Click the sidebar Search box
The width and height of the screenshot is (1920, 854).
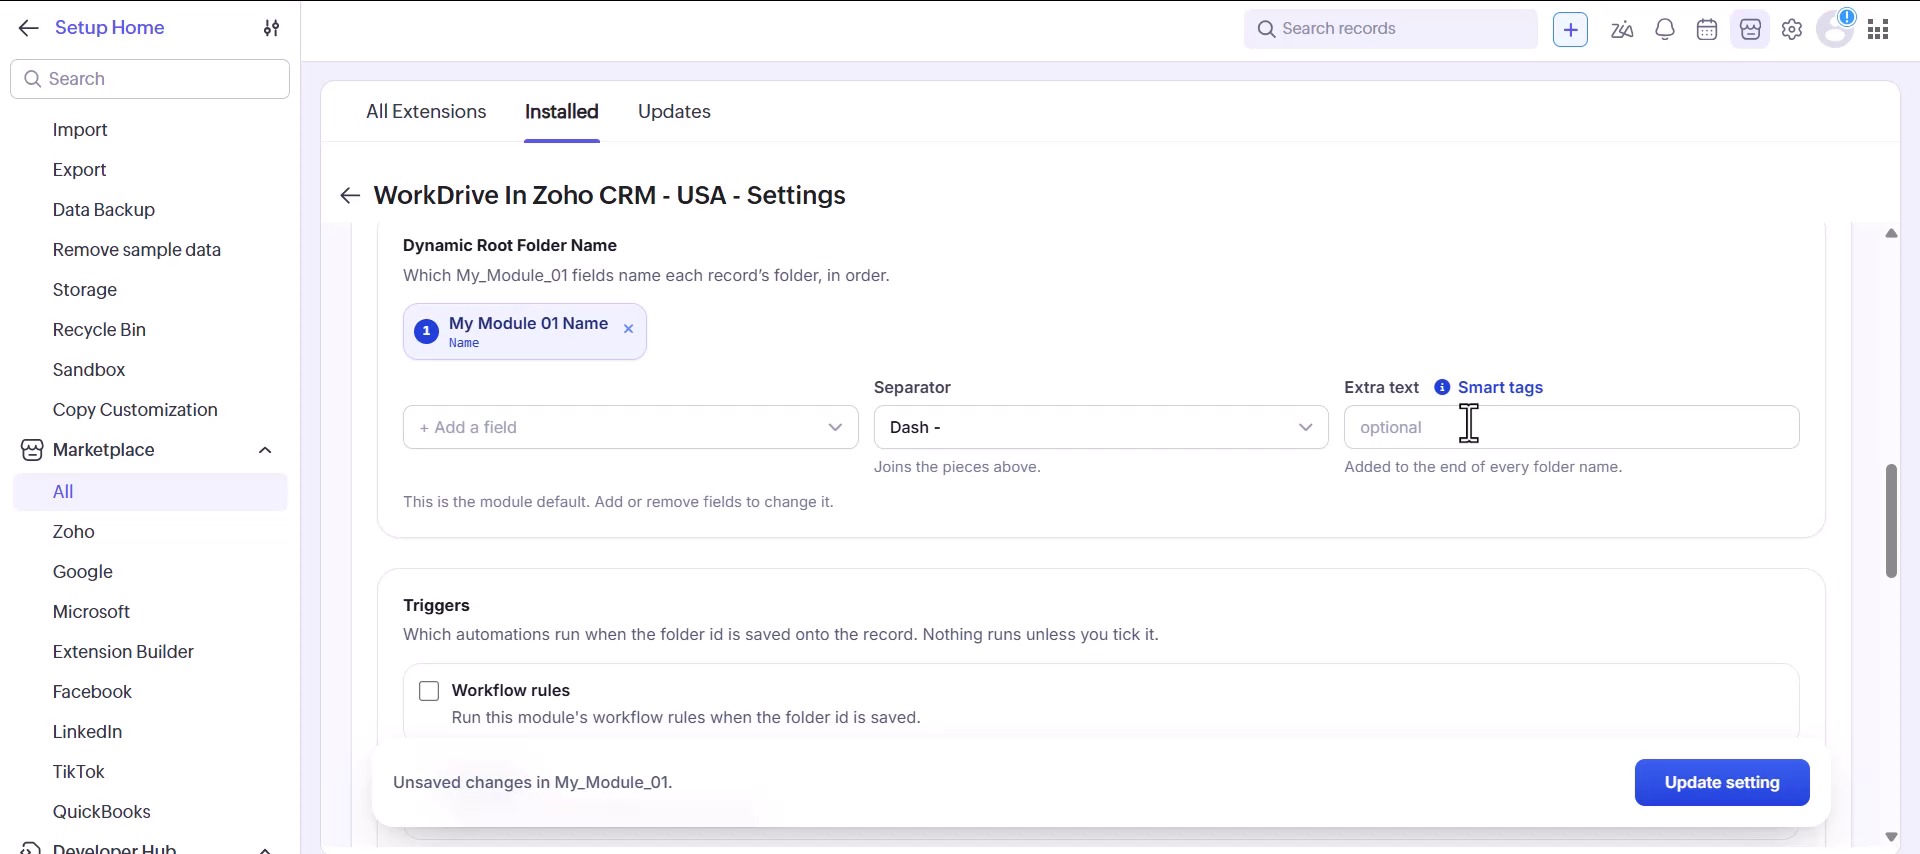[150, 79]
